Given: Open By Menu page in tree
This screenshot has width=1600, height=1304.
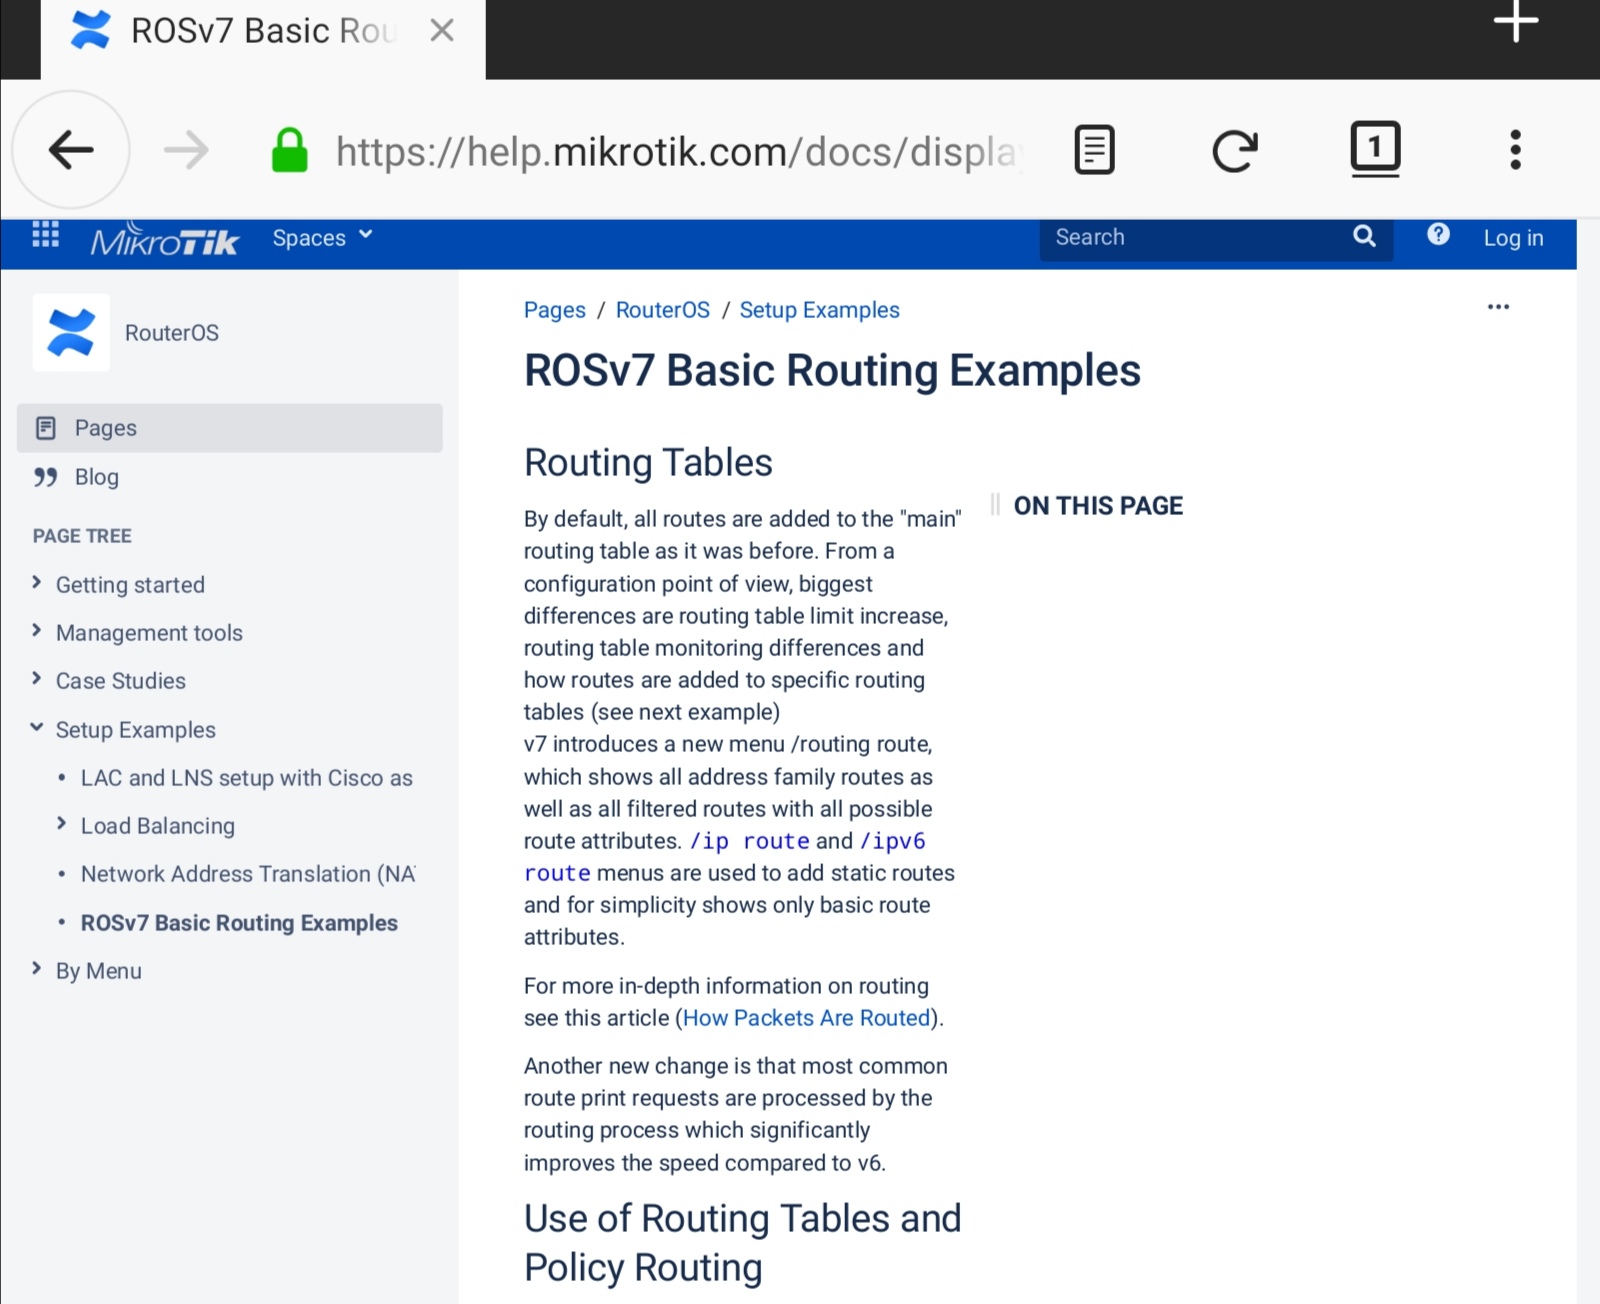Looking at the screenshot, I should point(99,971).
